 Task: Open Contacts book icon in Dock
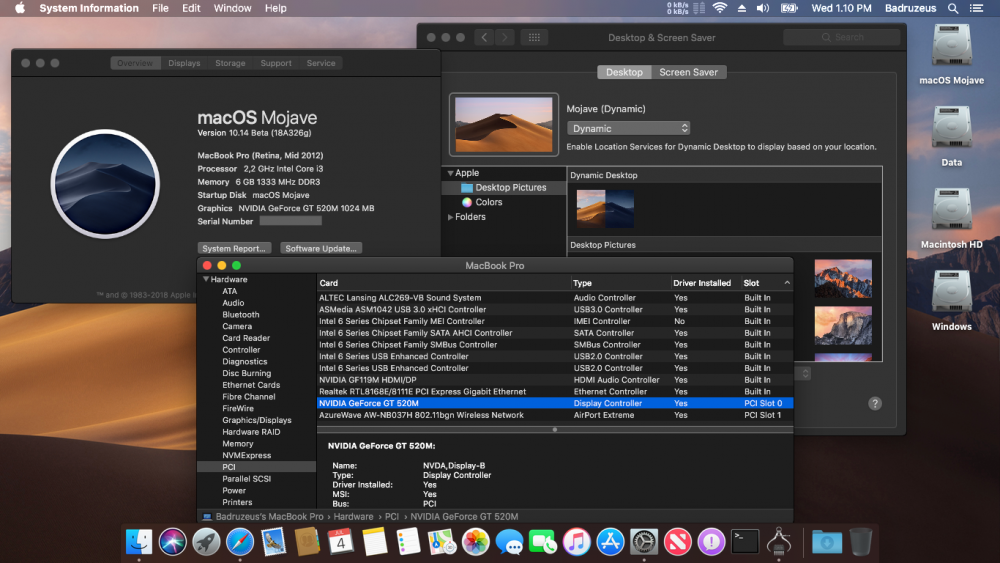point(307,542)
